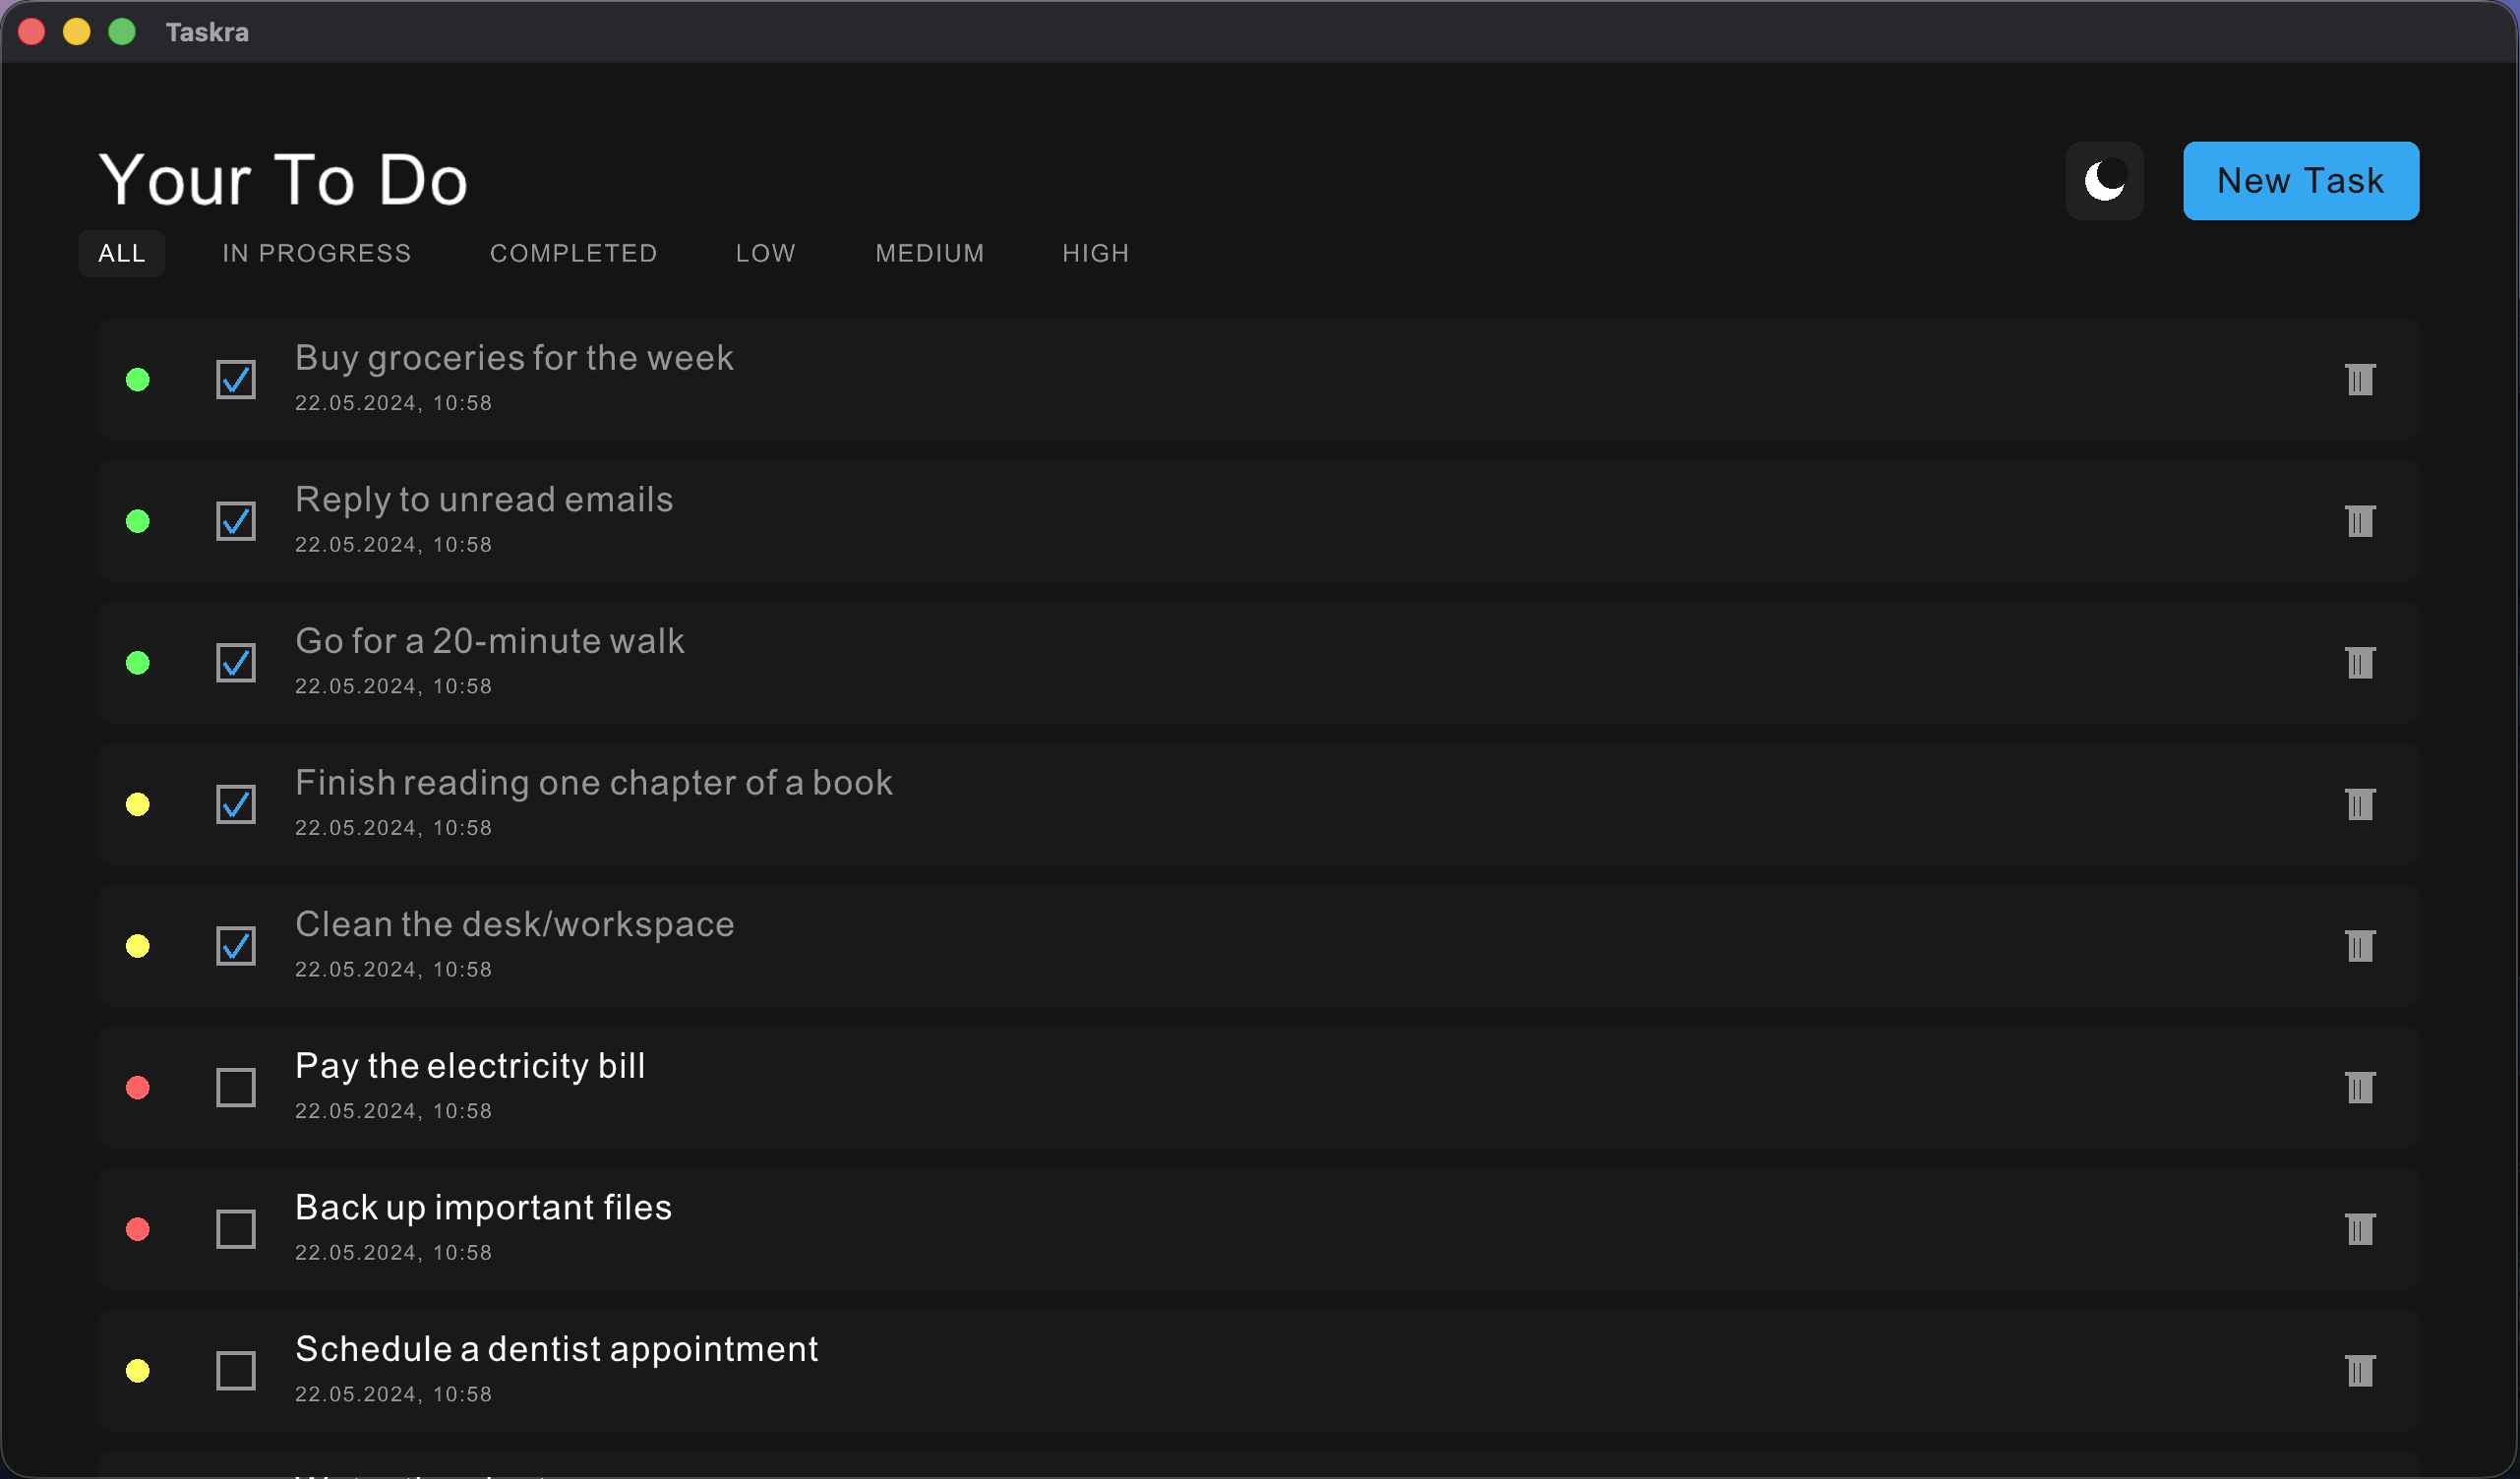2520x1479 pixels.
Task: Click red priority dot on Back up files
Action: (x=138, y=1229)
